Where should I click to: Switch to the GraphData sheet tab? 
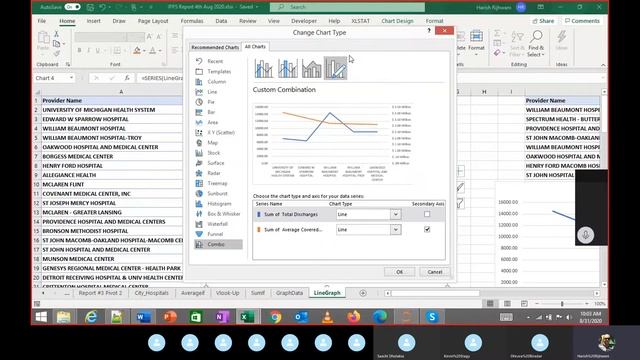coord(289,293)
